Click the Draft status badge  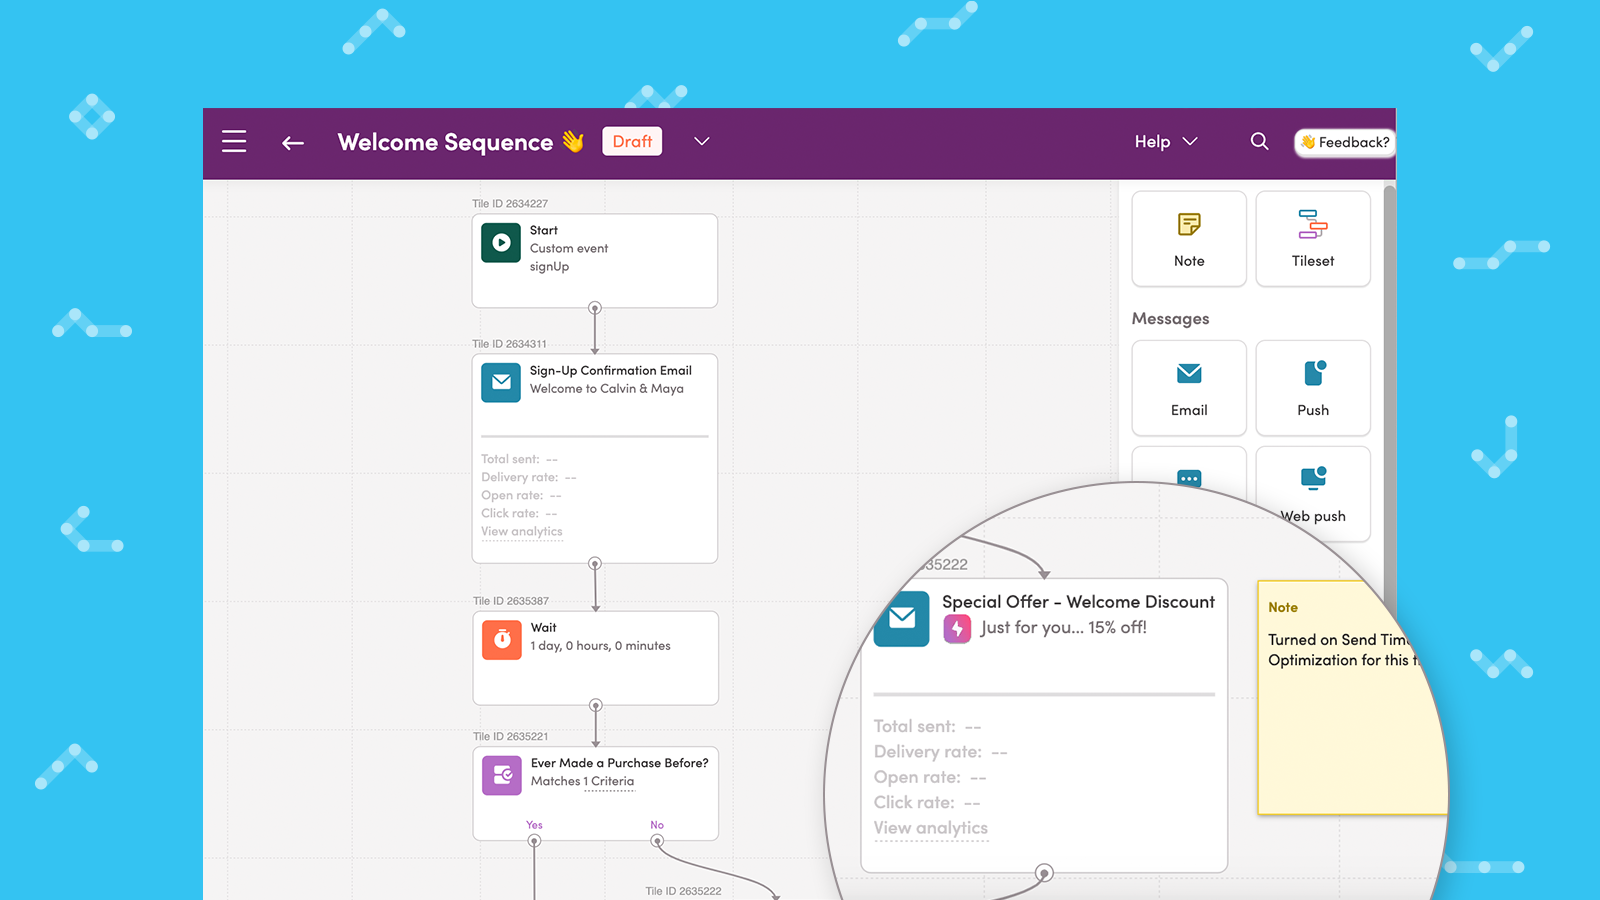point(632,142)
